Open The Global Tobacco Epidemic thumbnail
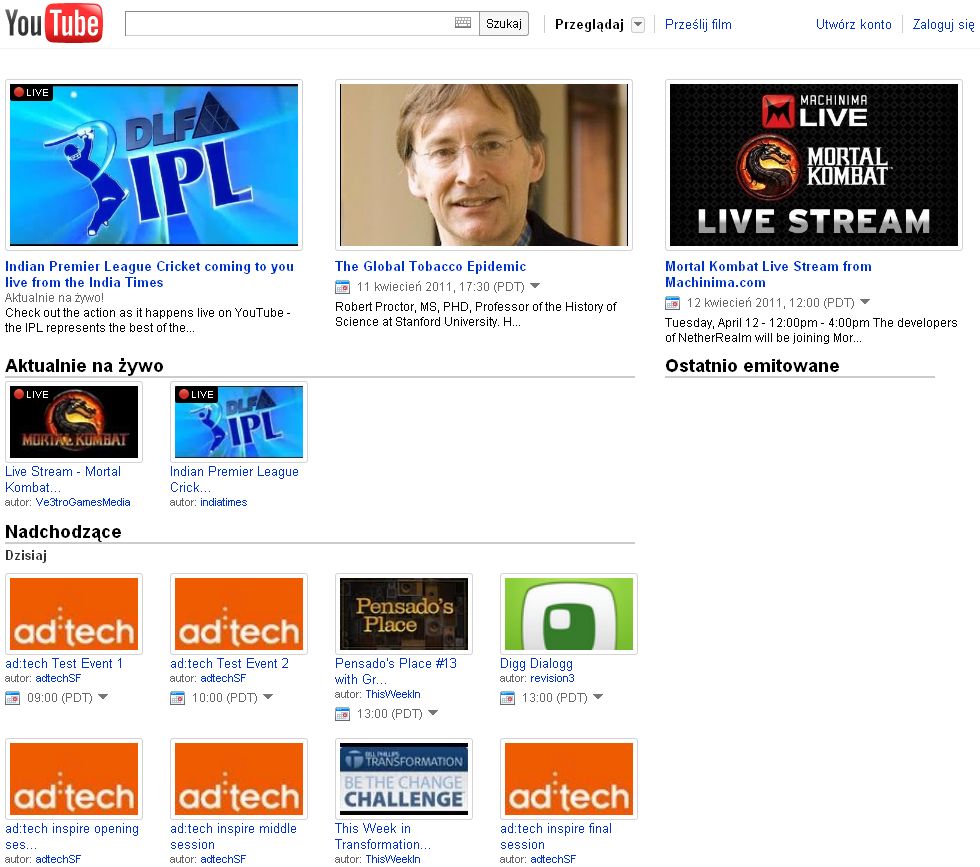 484,165
